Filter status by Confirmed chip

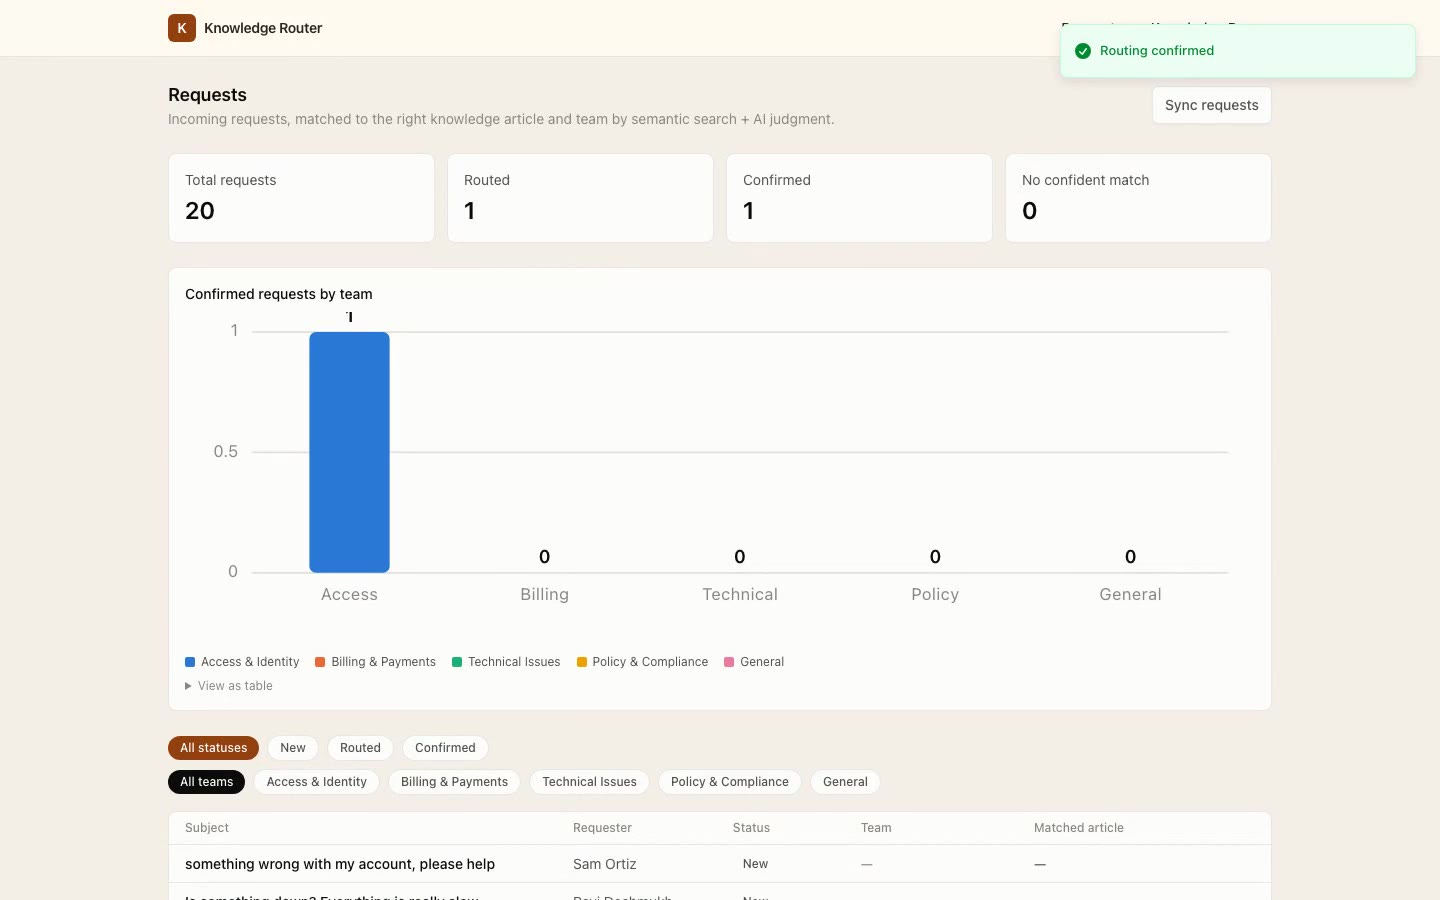[445, 748]
